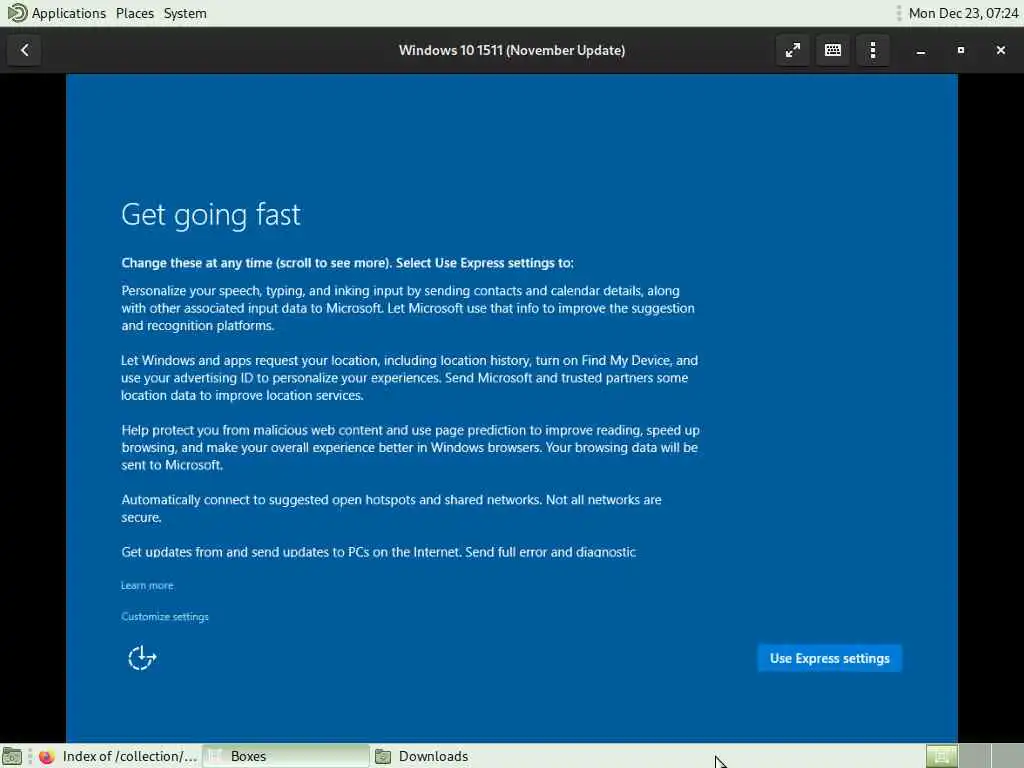Open the keyboard shortcuts menu
1024x768 pixels.
click(x=833, y=50)
